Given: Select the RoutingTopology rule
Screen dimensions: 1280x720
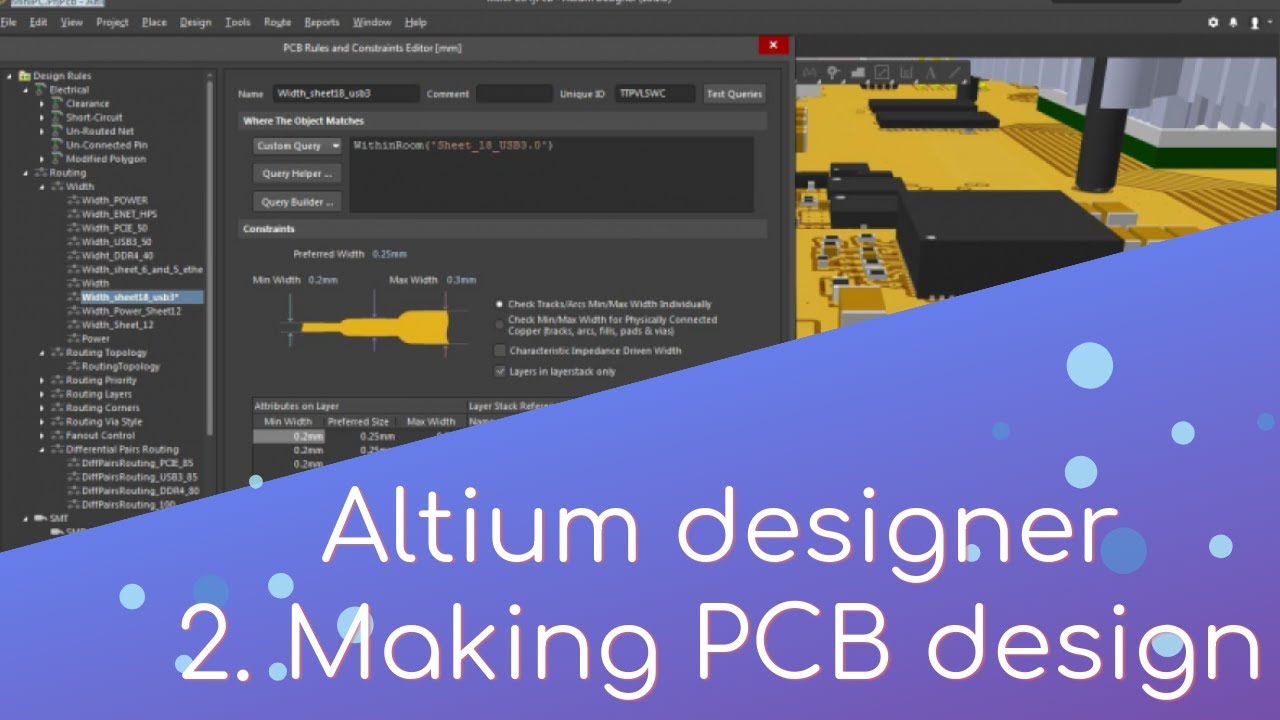Looking at the screenshot, I should tap(121, 367).
